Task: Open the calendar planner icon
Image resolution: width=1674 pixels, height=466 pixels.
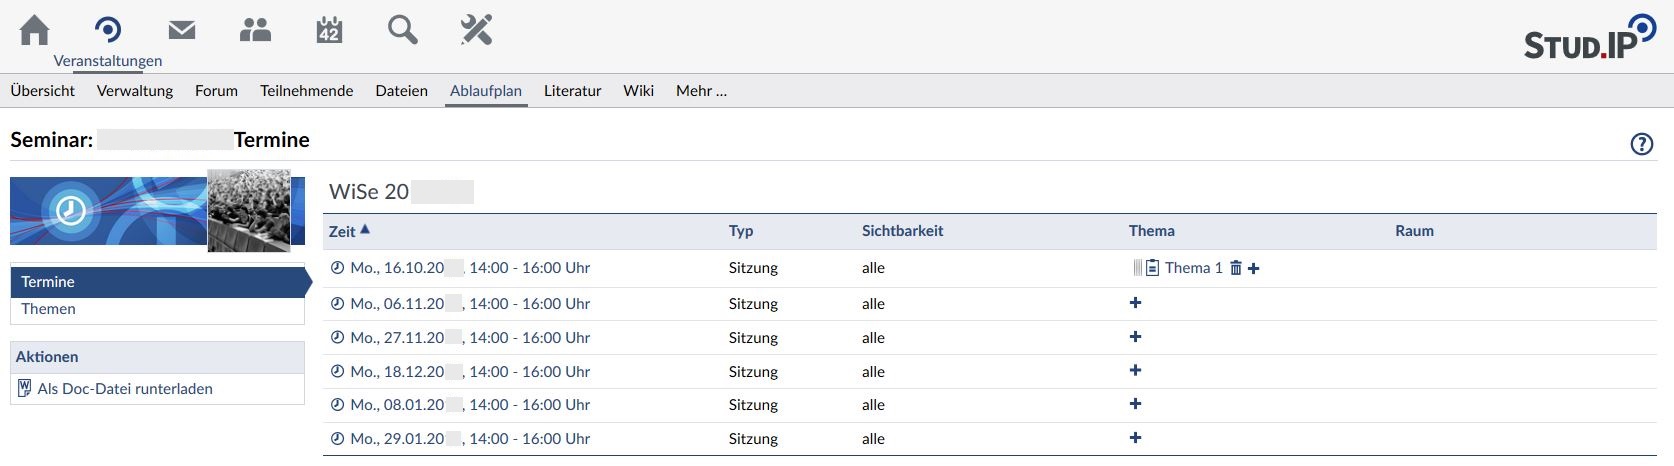Action: tap(329, 31)
